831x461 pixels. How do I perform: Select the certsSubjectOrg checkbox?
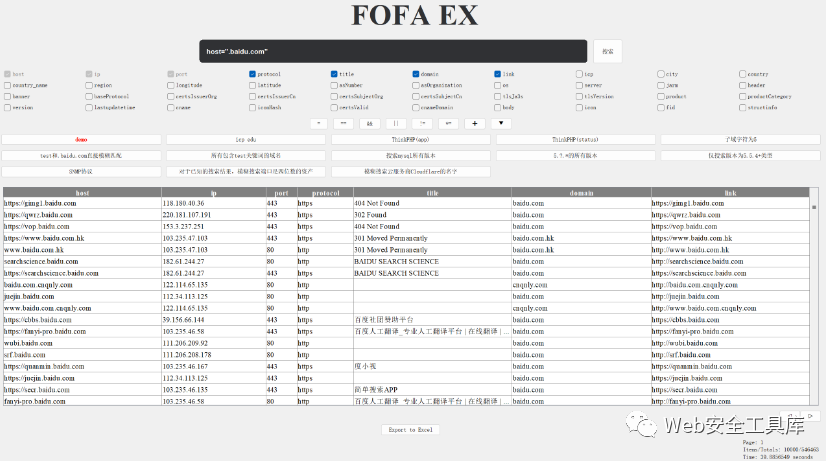click(334, 96)
